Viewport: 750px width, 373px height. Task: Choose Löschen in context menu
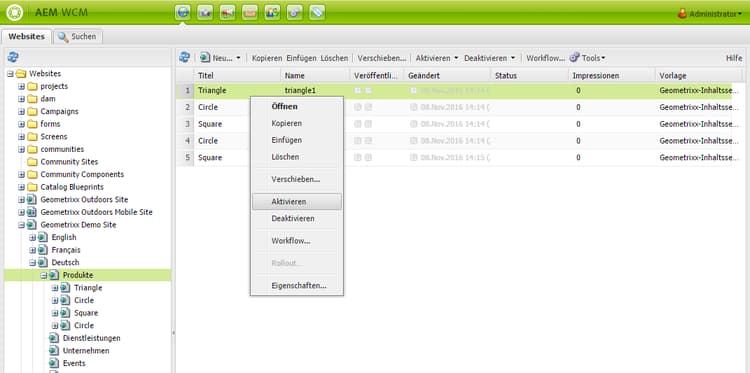(297, 157)
